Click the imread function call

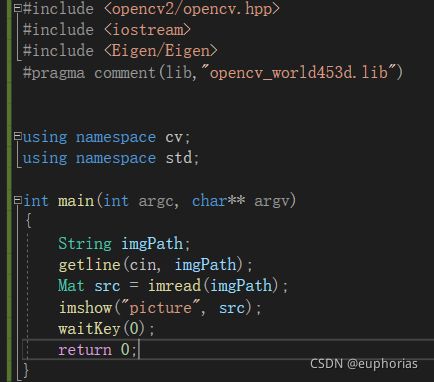(x=175, y=286)
